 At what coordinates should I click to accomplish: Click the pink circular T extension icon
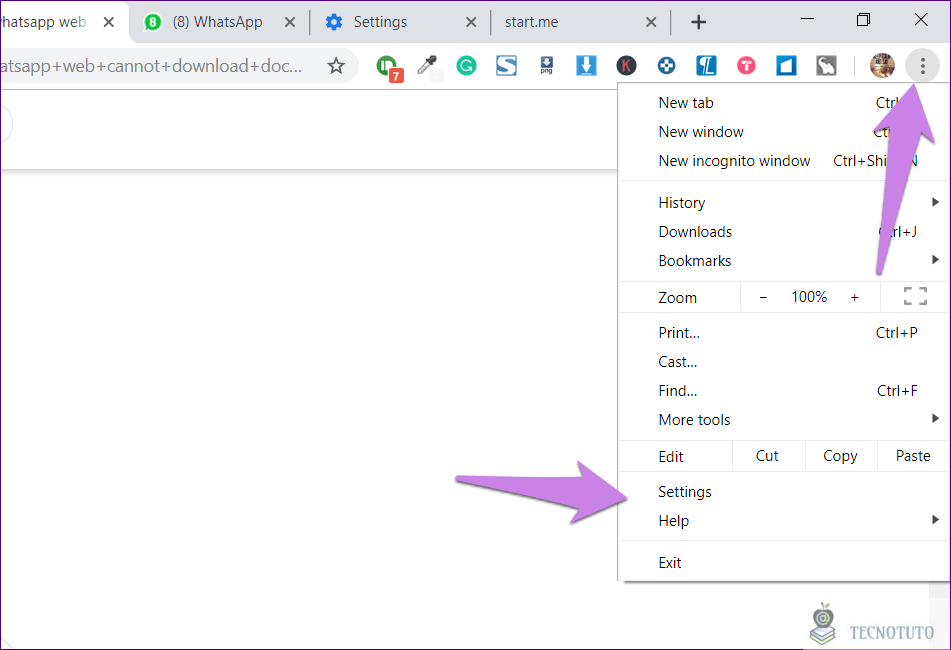point(746,65)
